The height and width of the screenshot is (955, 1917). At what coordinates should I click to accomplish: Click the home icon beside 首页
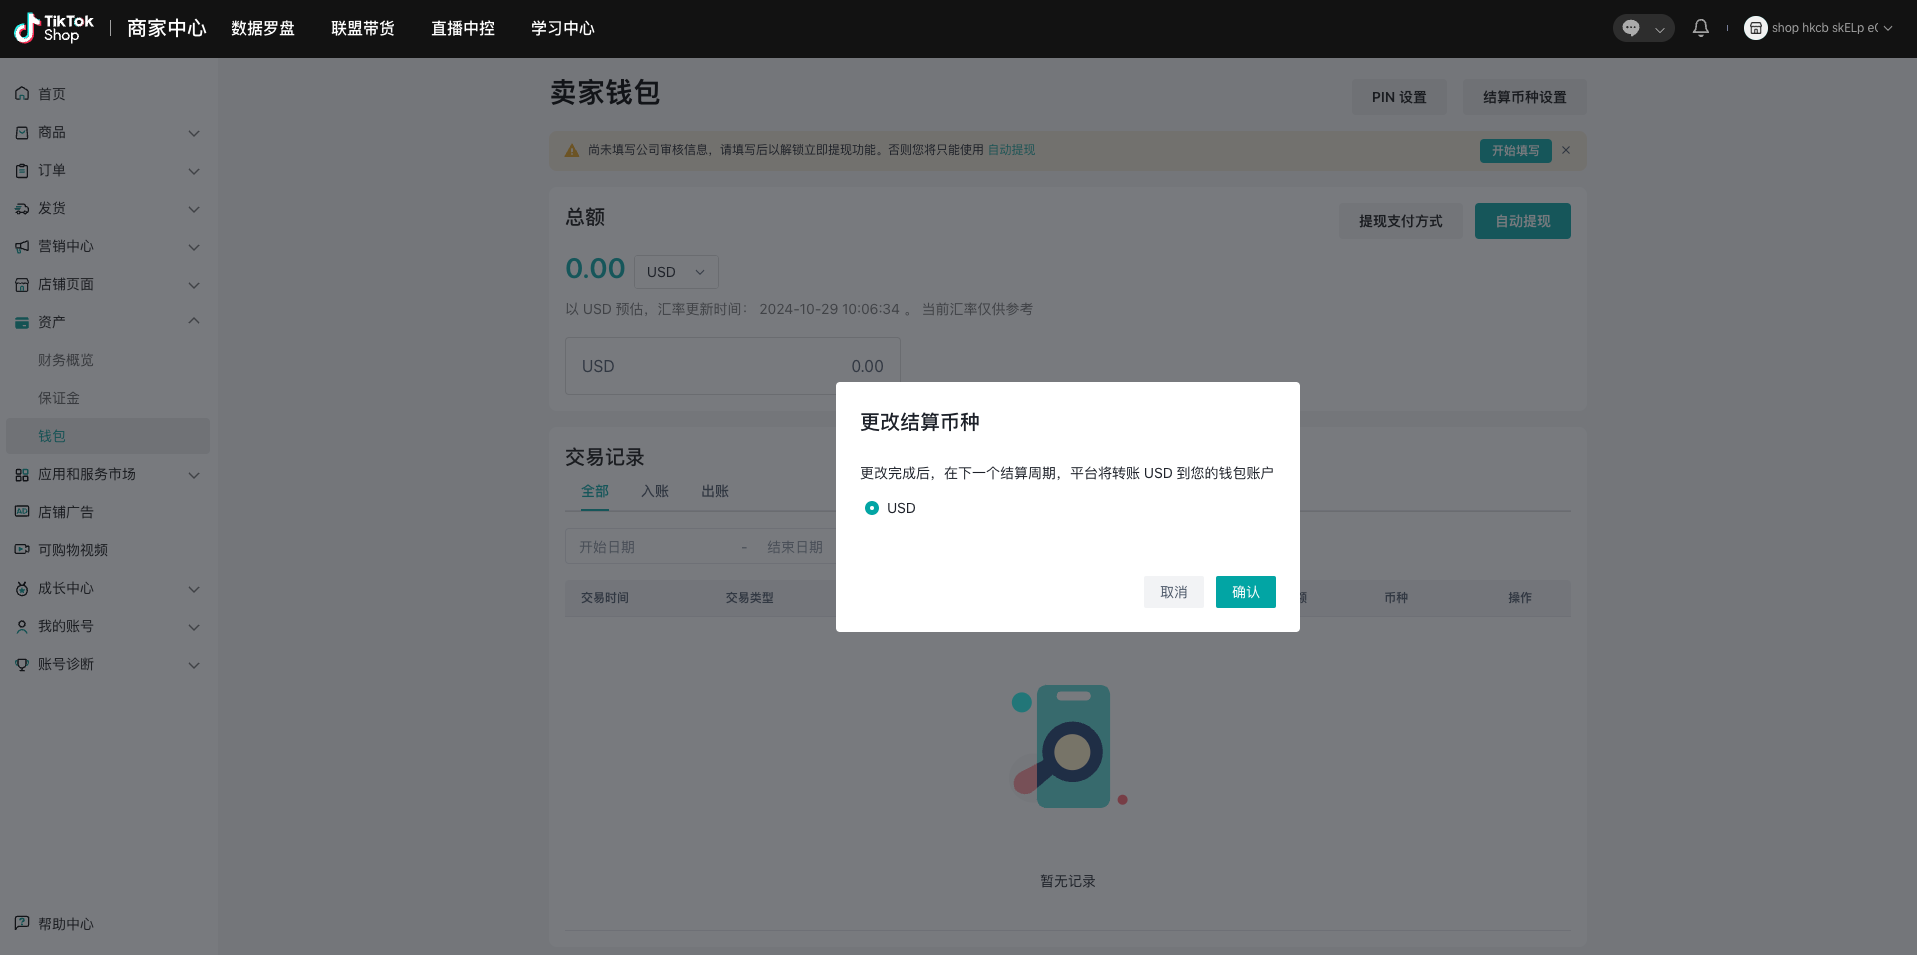click(22, 94)
